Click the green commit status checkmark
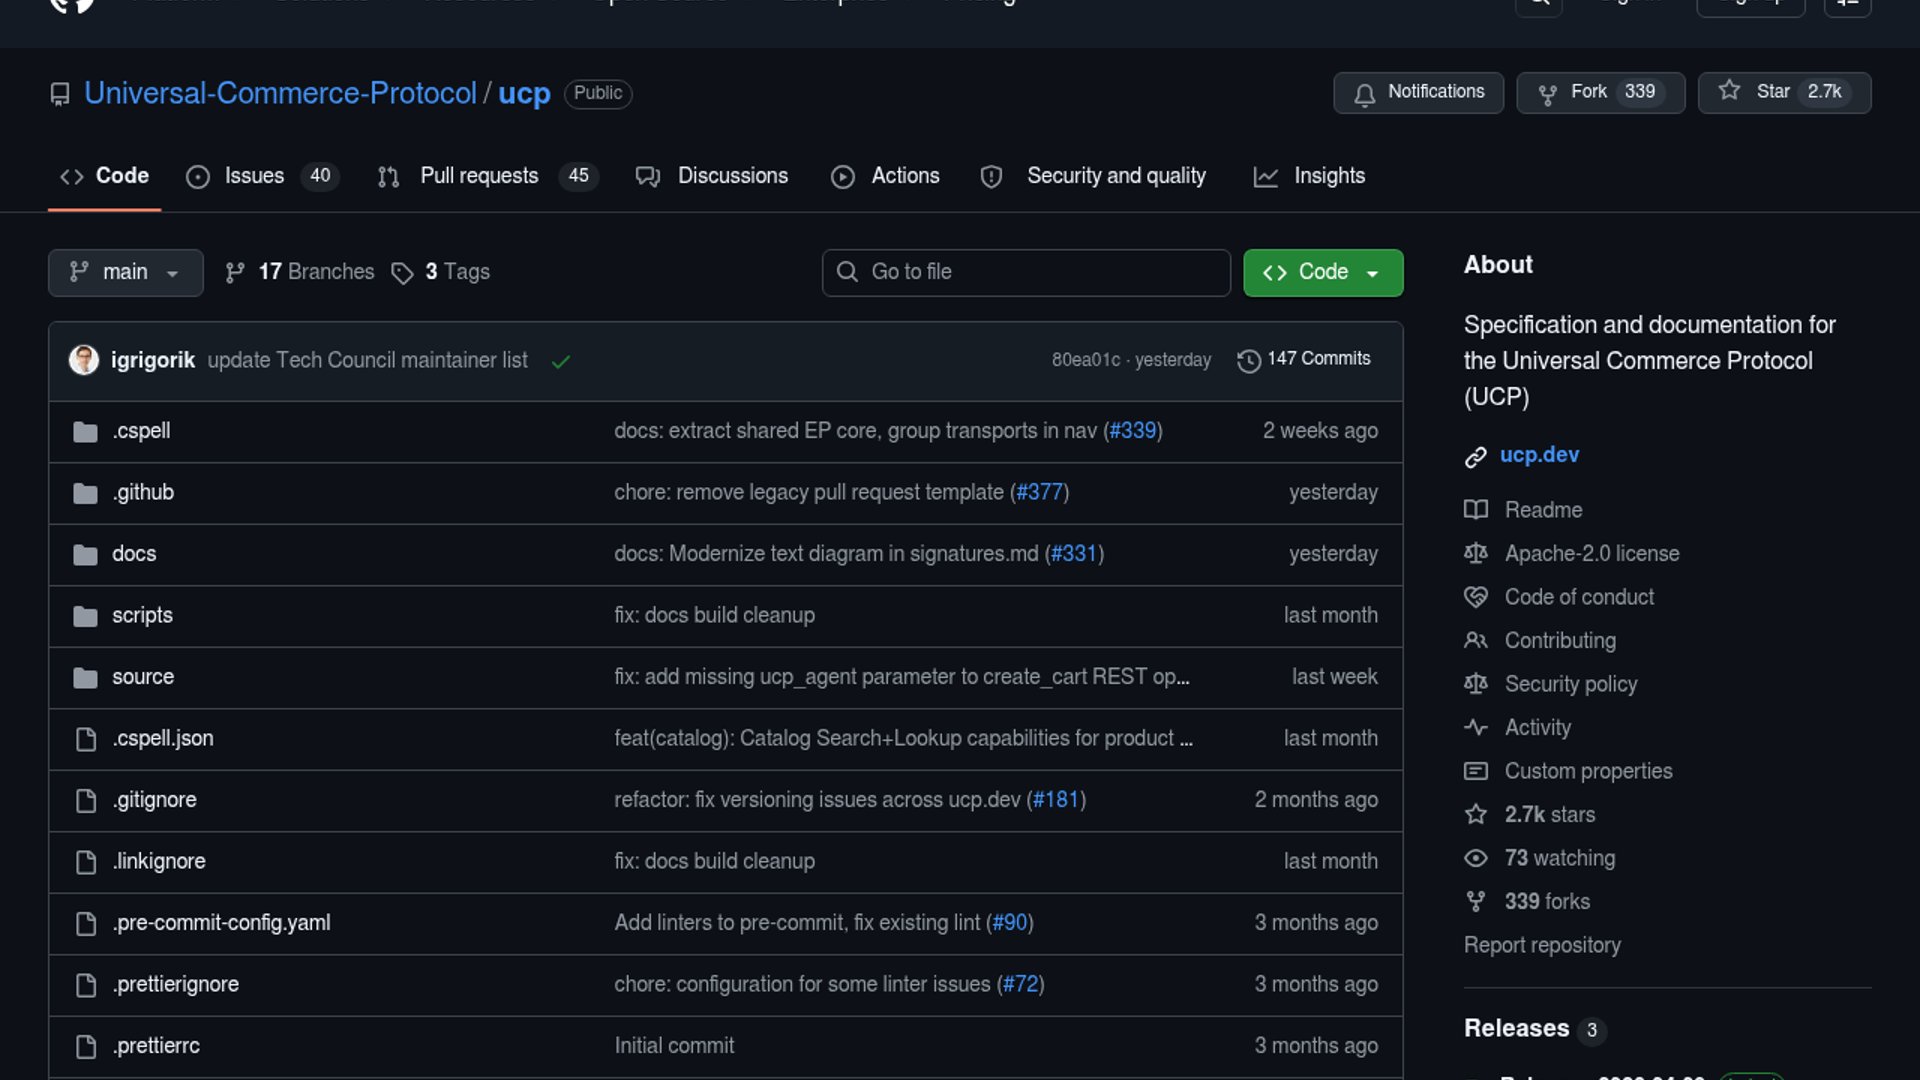This screenshot has height=1080, width=1920. click(561, 361)
